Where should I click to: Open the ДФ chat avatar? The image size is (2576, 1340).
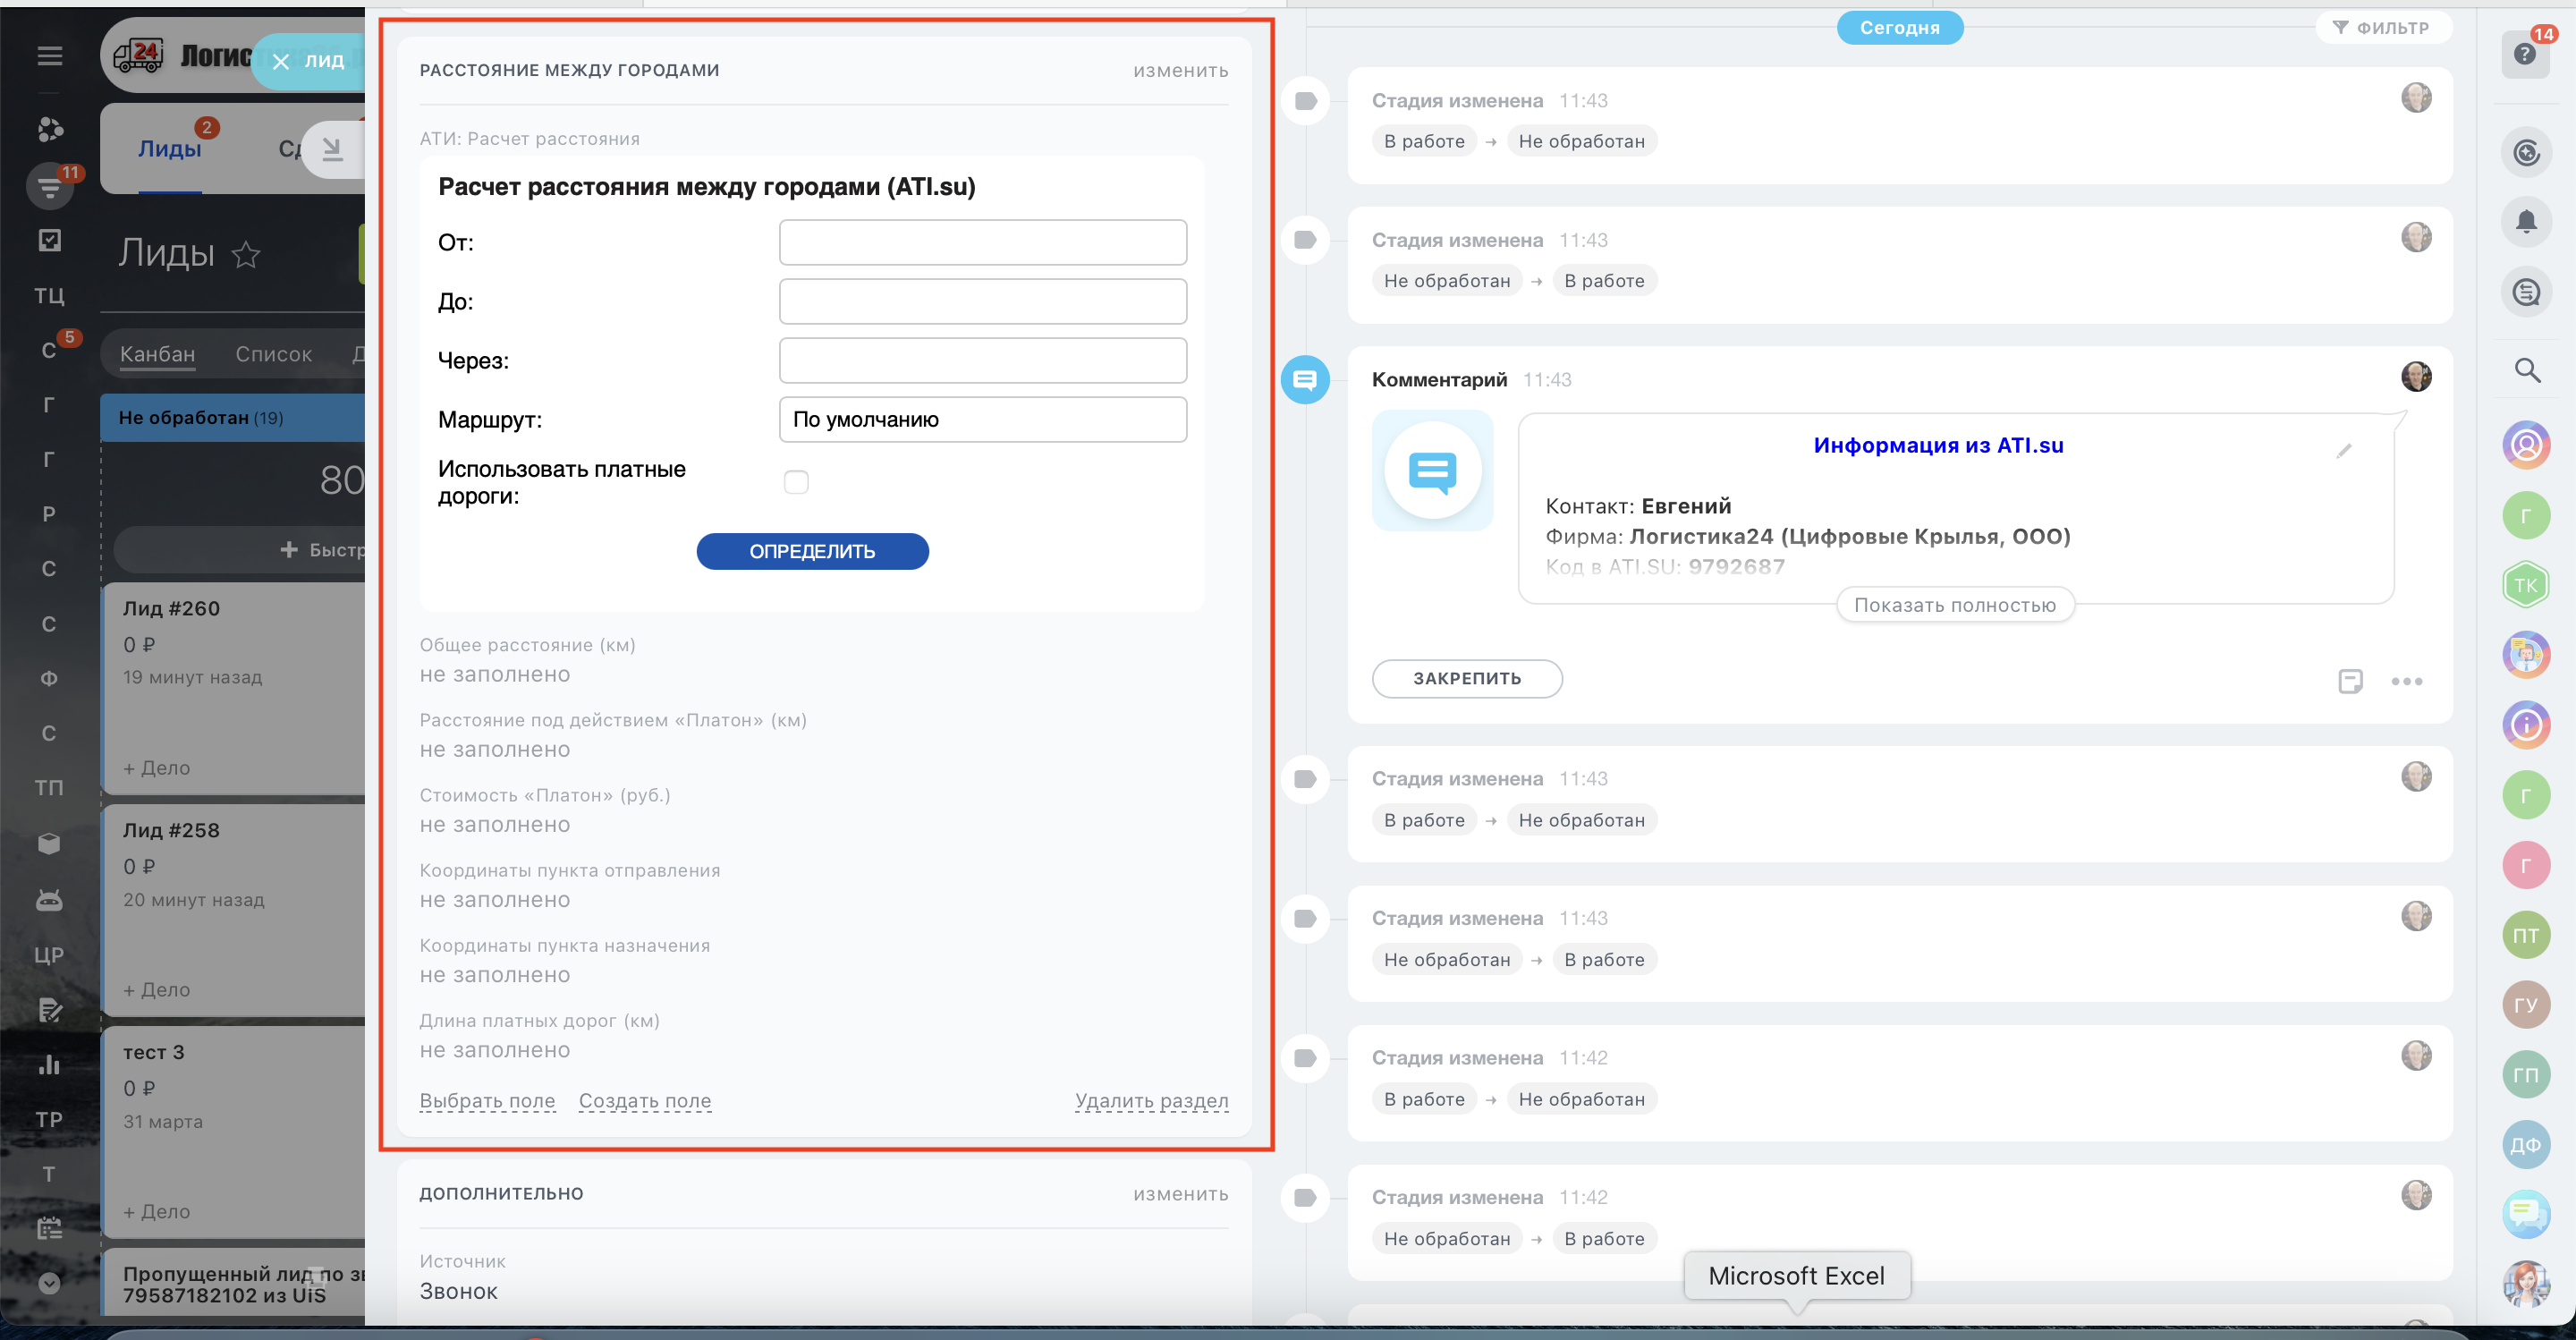tap(2526, 1145)
